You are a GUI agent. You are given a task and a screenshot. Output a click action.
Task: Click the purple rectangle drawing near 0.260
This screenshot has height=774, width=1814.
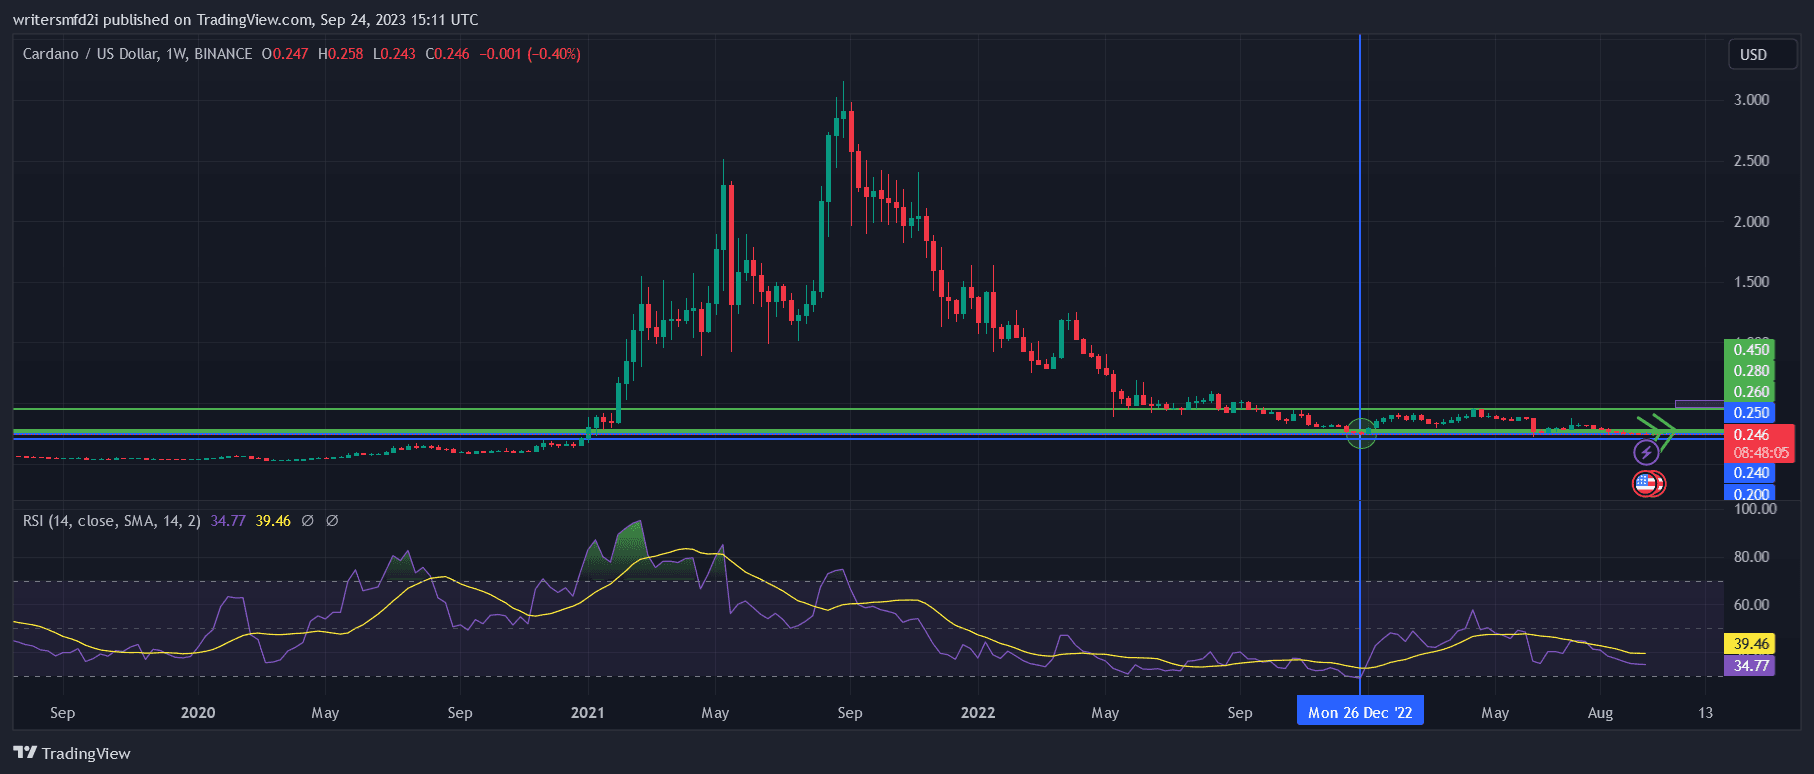pos(1698,404)
